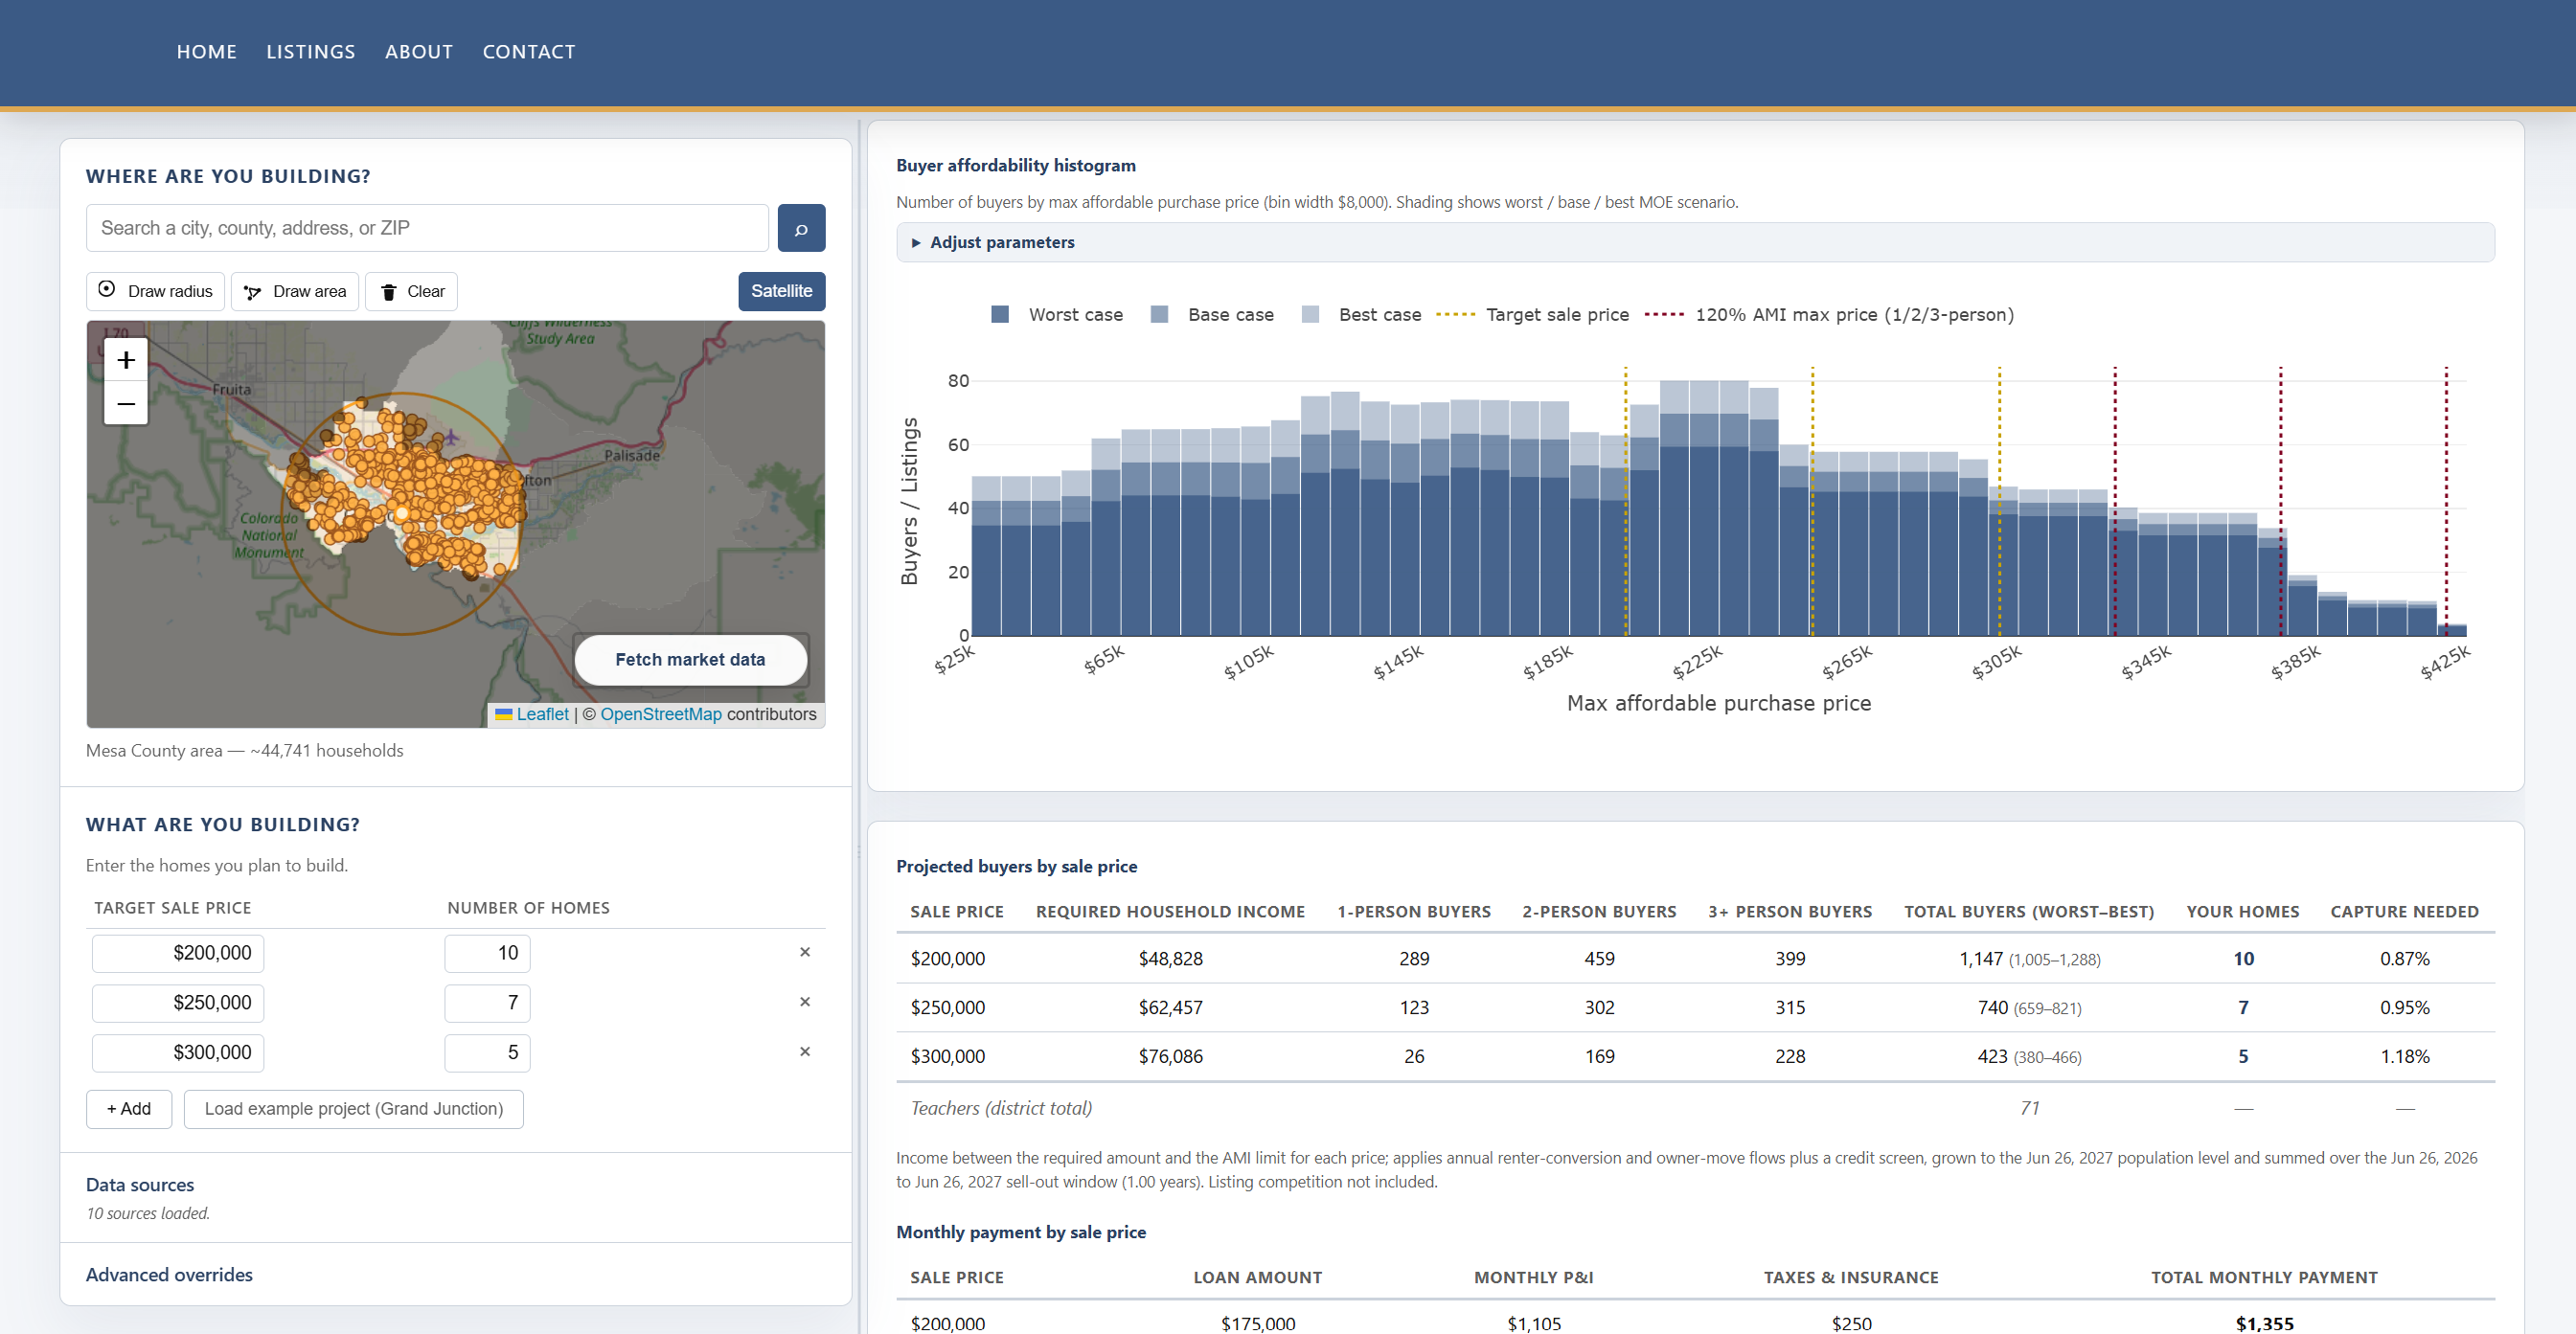Viewport: 2576px width, 1334px height.
Task: Click 'Mesa County area' households text
Action: coord(244,751)
